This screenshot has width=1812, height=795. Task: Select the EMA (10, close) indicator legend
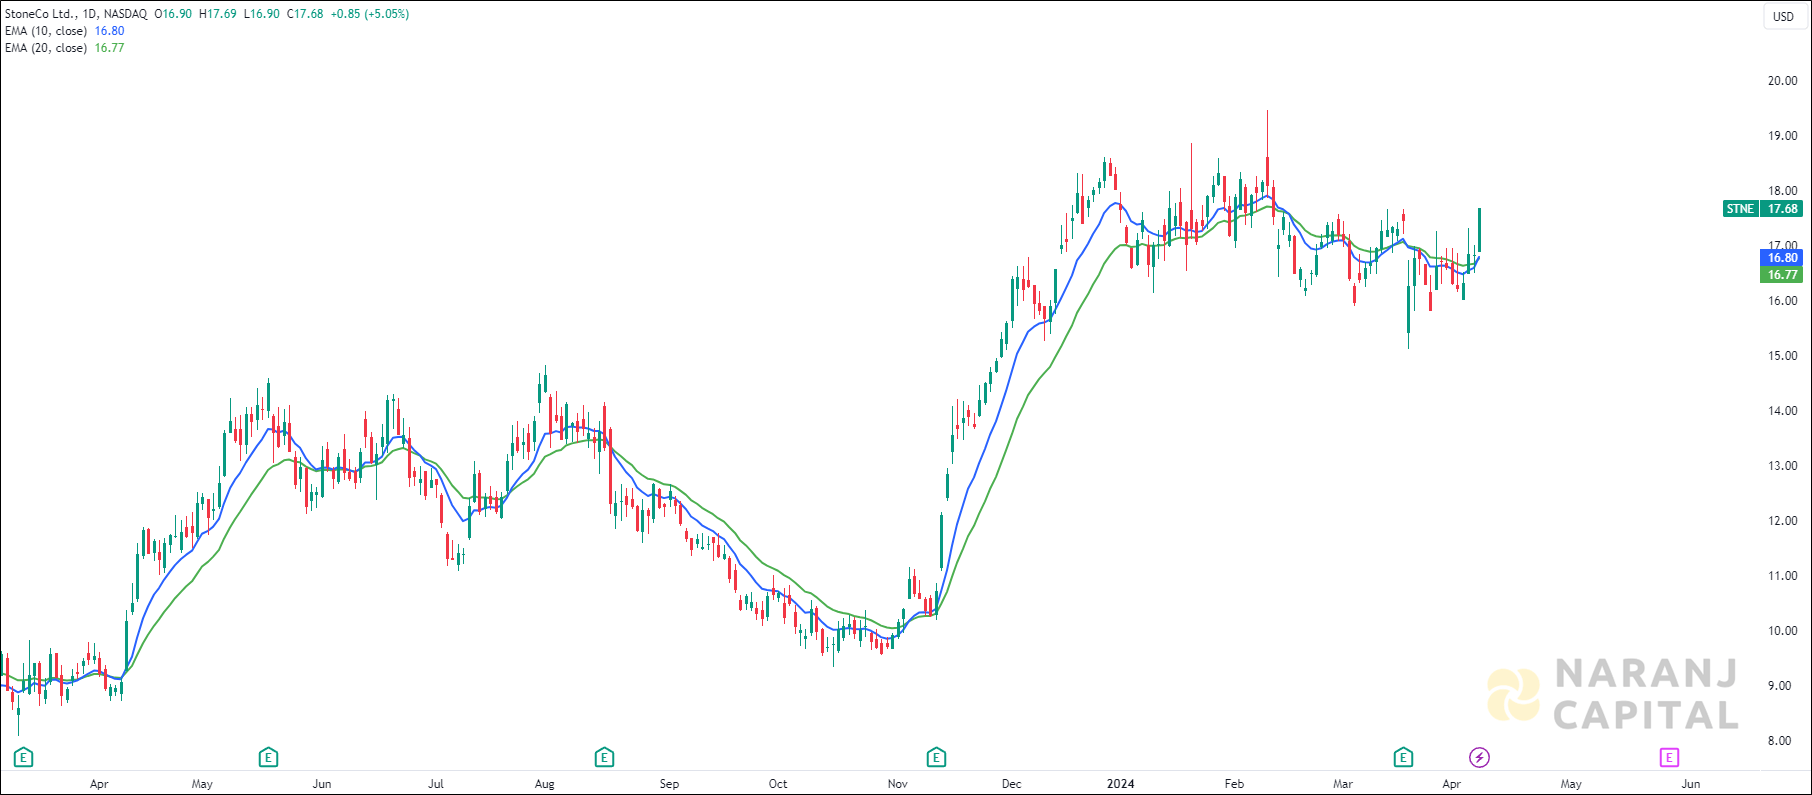[x=46, y=31]
